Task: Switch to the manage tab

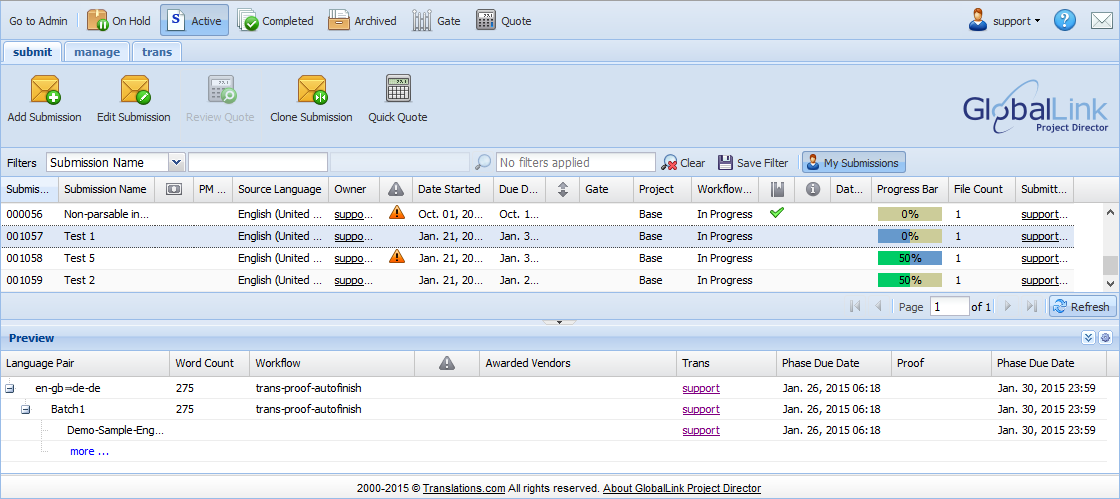Action: (97, 52)
